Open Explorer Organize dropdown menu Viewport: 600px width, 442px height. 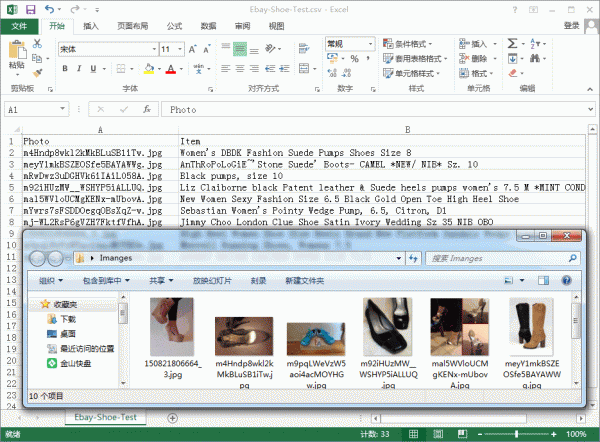(51, 281)
